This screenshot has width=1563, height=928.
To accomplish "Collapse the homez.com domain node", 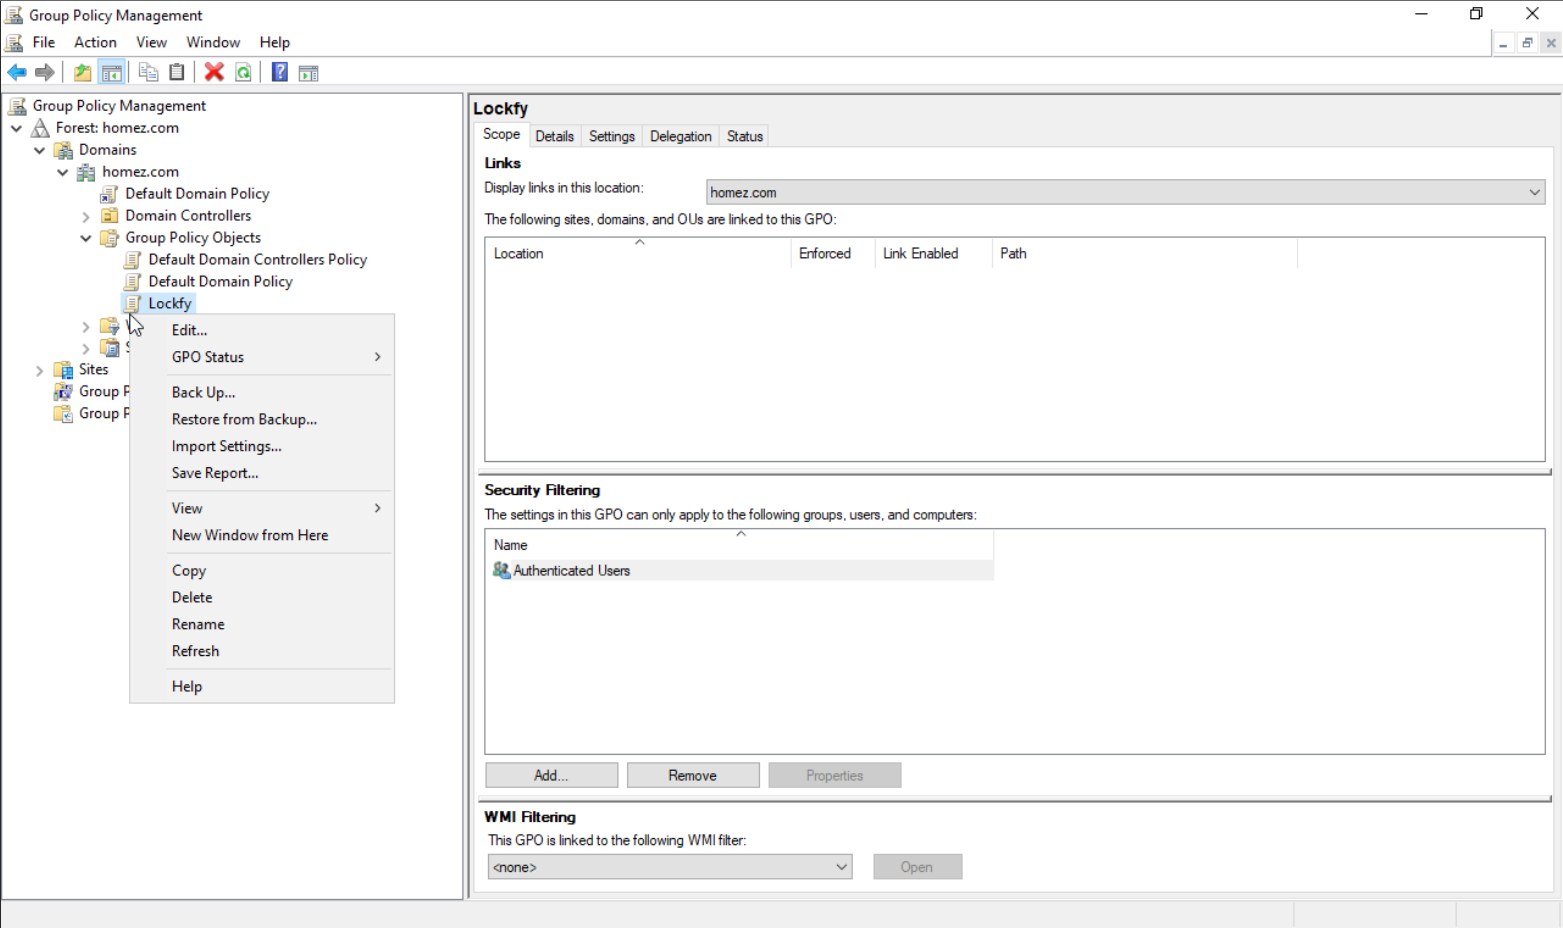I will (62, 172).
